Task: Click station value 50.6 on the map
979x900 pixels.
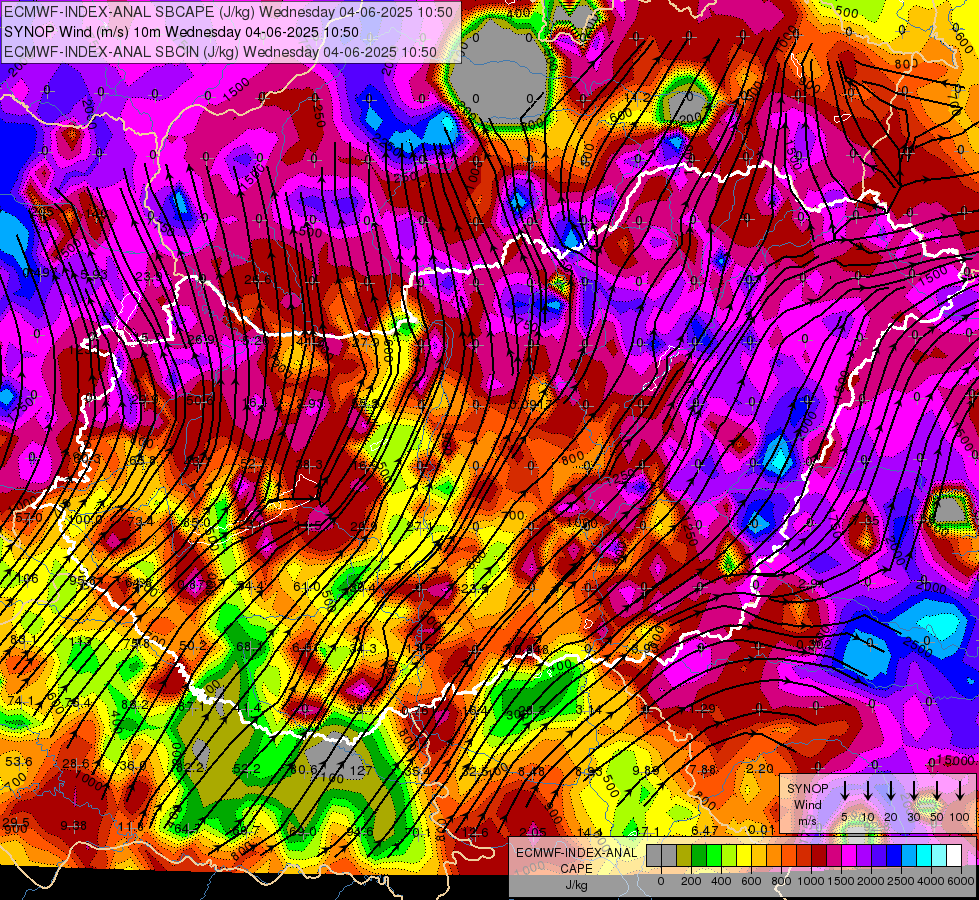Action: [x=200, y=400]
